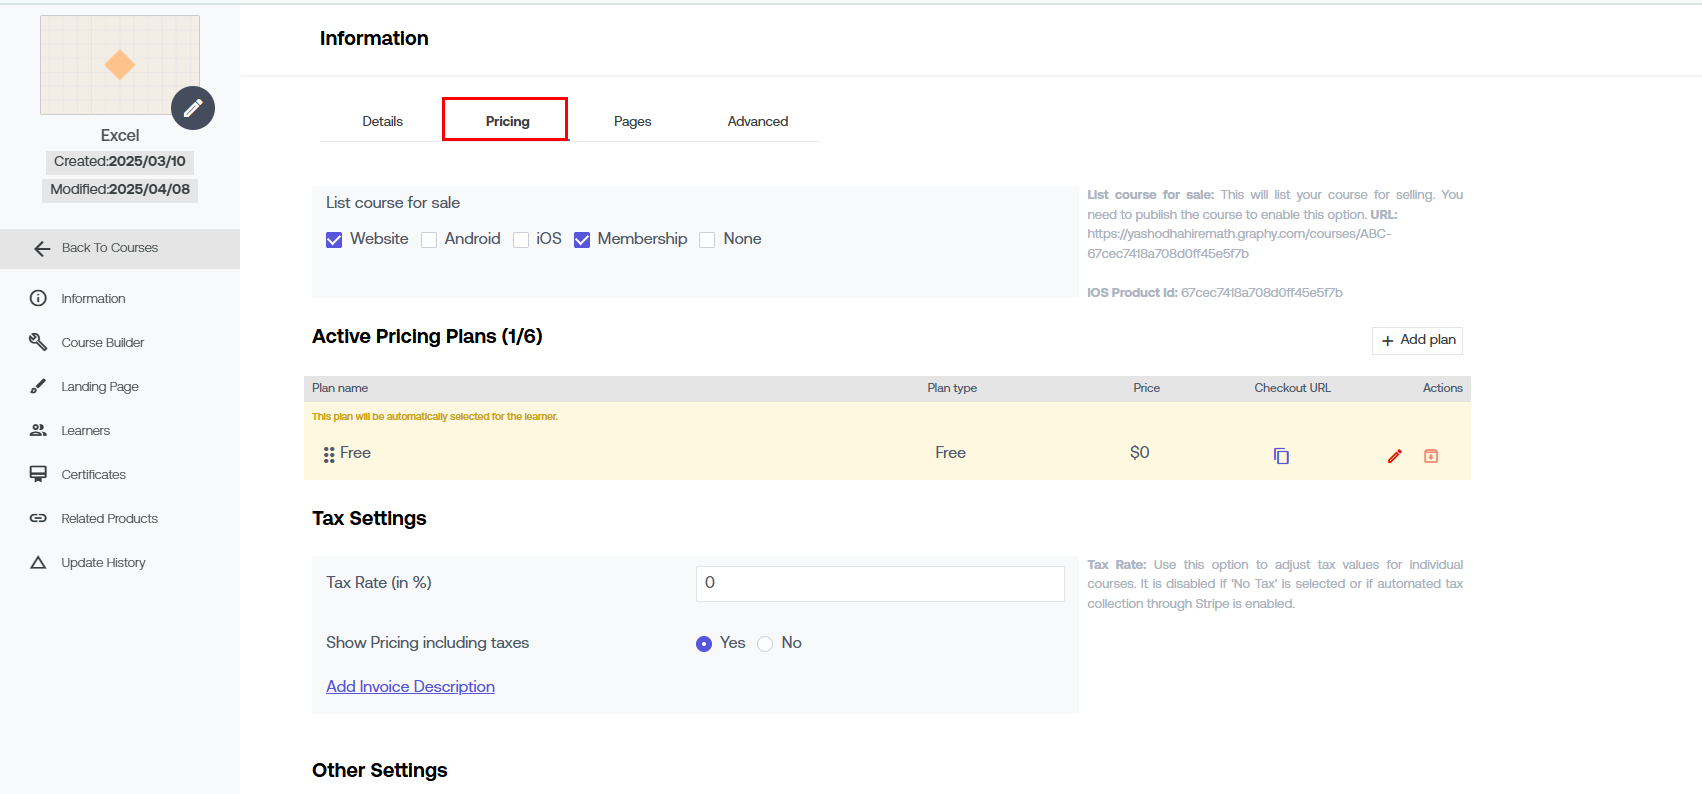Click the Add plan button

pos(1417,340)
